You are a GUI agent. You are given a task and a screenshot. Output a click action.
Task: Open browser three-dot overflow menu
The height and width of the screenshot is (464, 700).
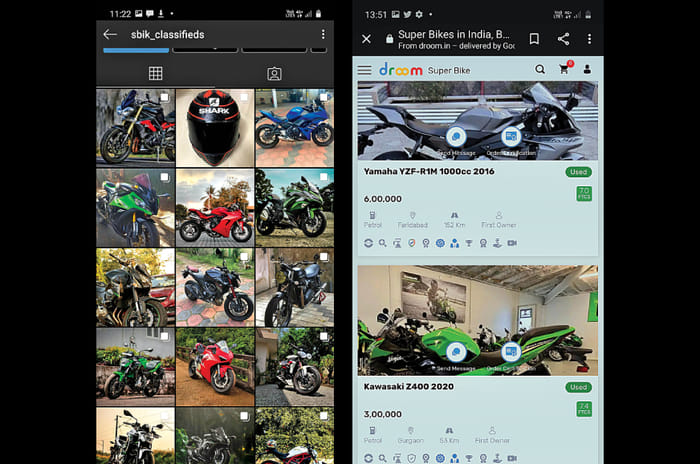click(x=590, y=39)
